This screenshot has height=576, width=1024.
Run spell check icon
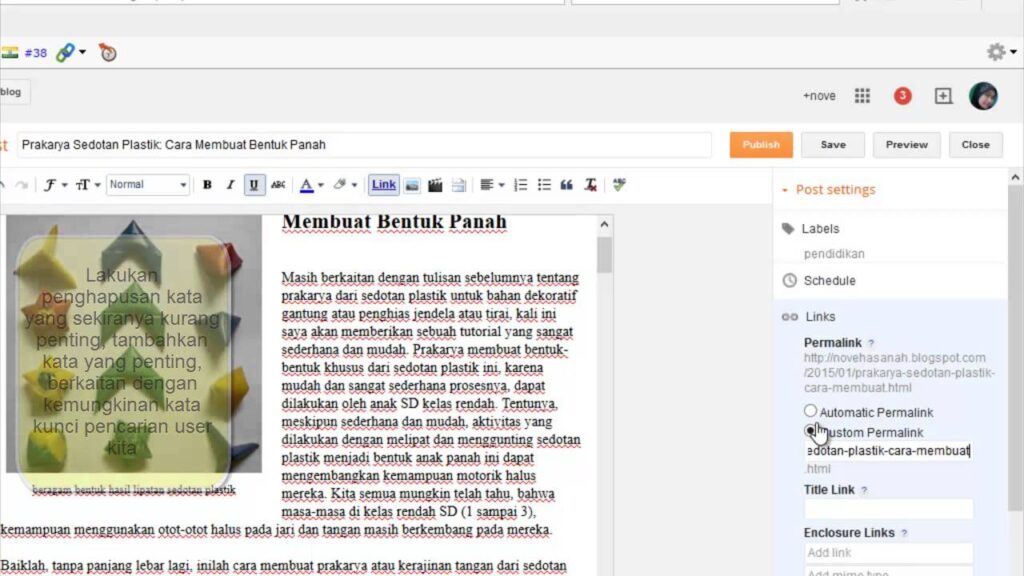619,185
